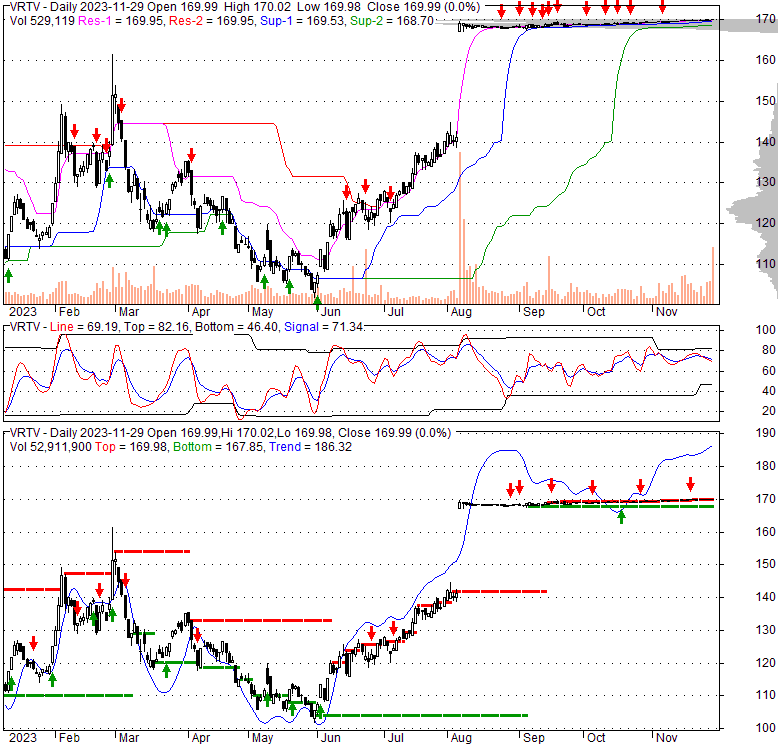Click the 160 price label on top chart axis

[765, 60]
